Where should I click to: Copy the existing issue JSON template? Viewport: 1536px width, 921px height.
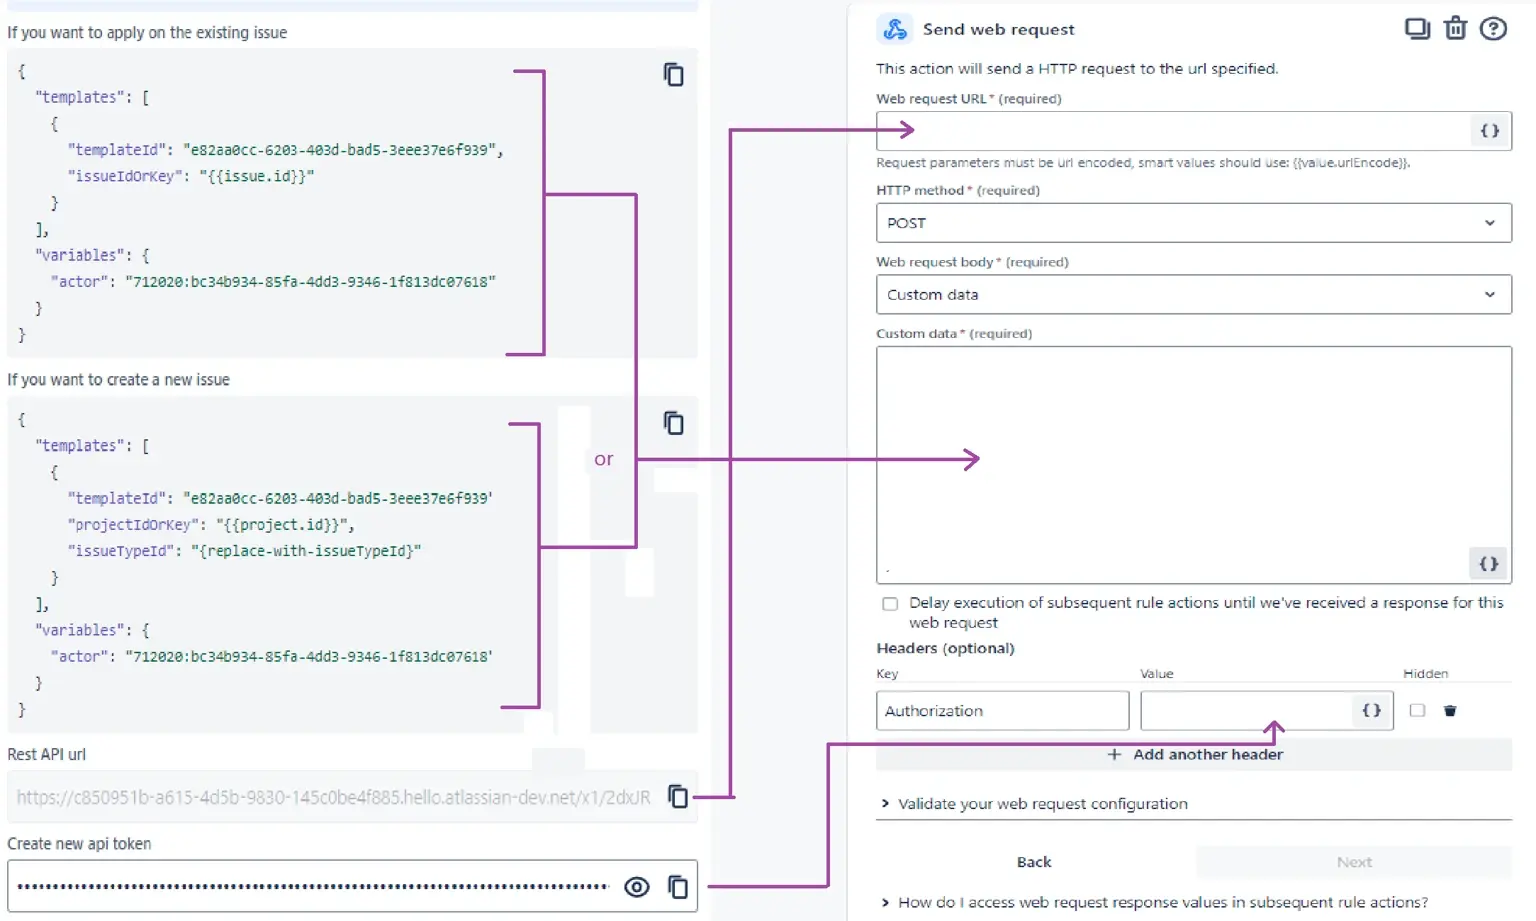(674, 75)
